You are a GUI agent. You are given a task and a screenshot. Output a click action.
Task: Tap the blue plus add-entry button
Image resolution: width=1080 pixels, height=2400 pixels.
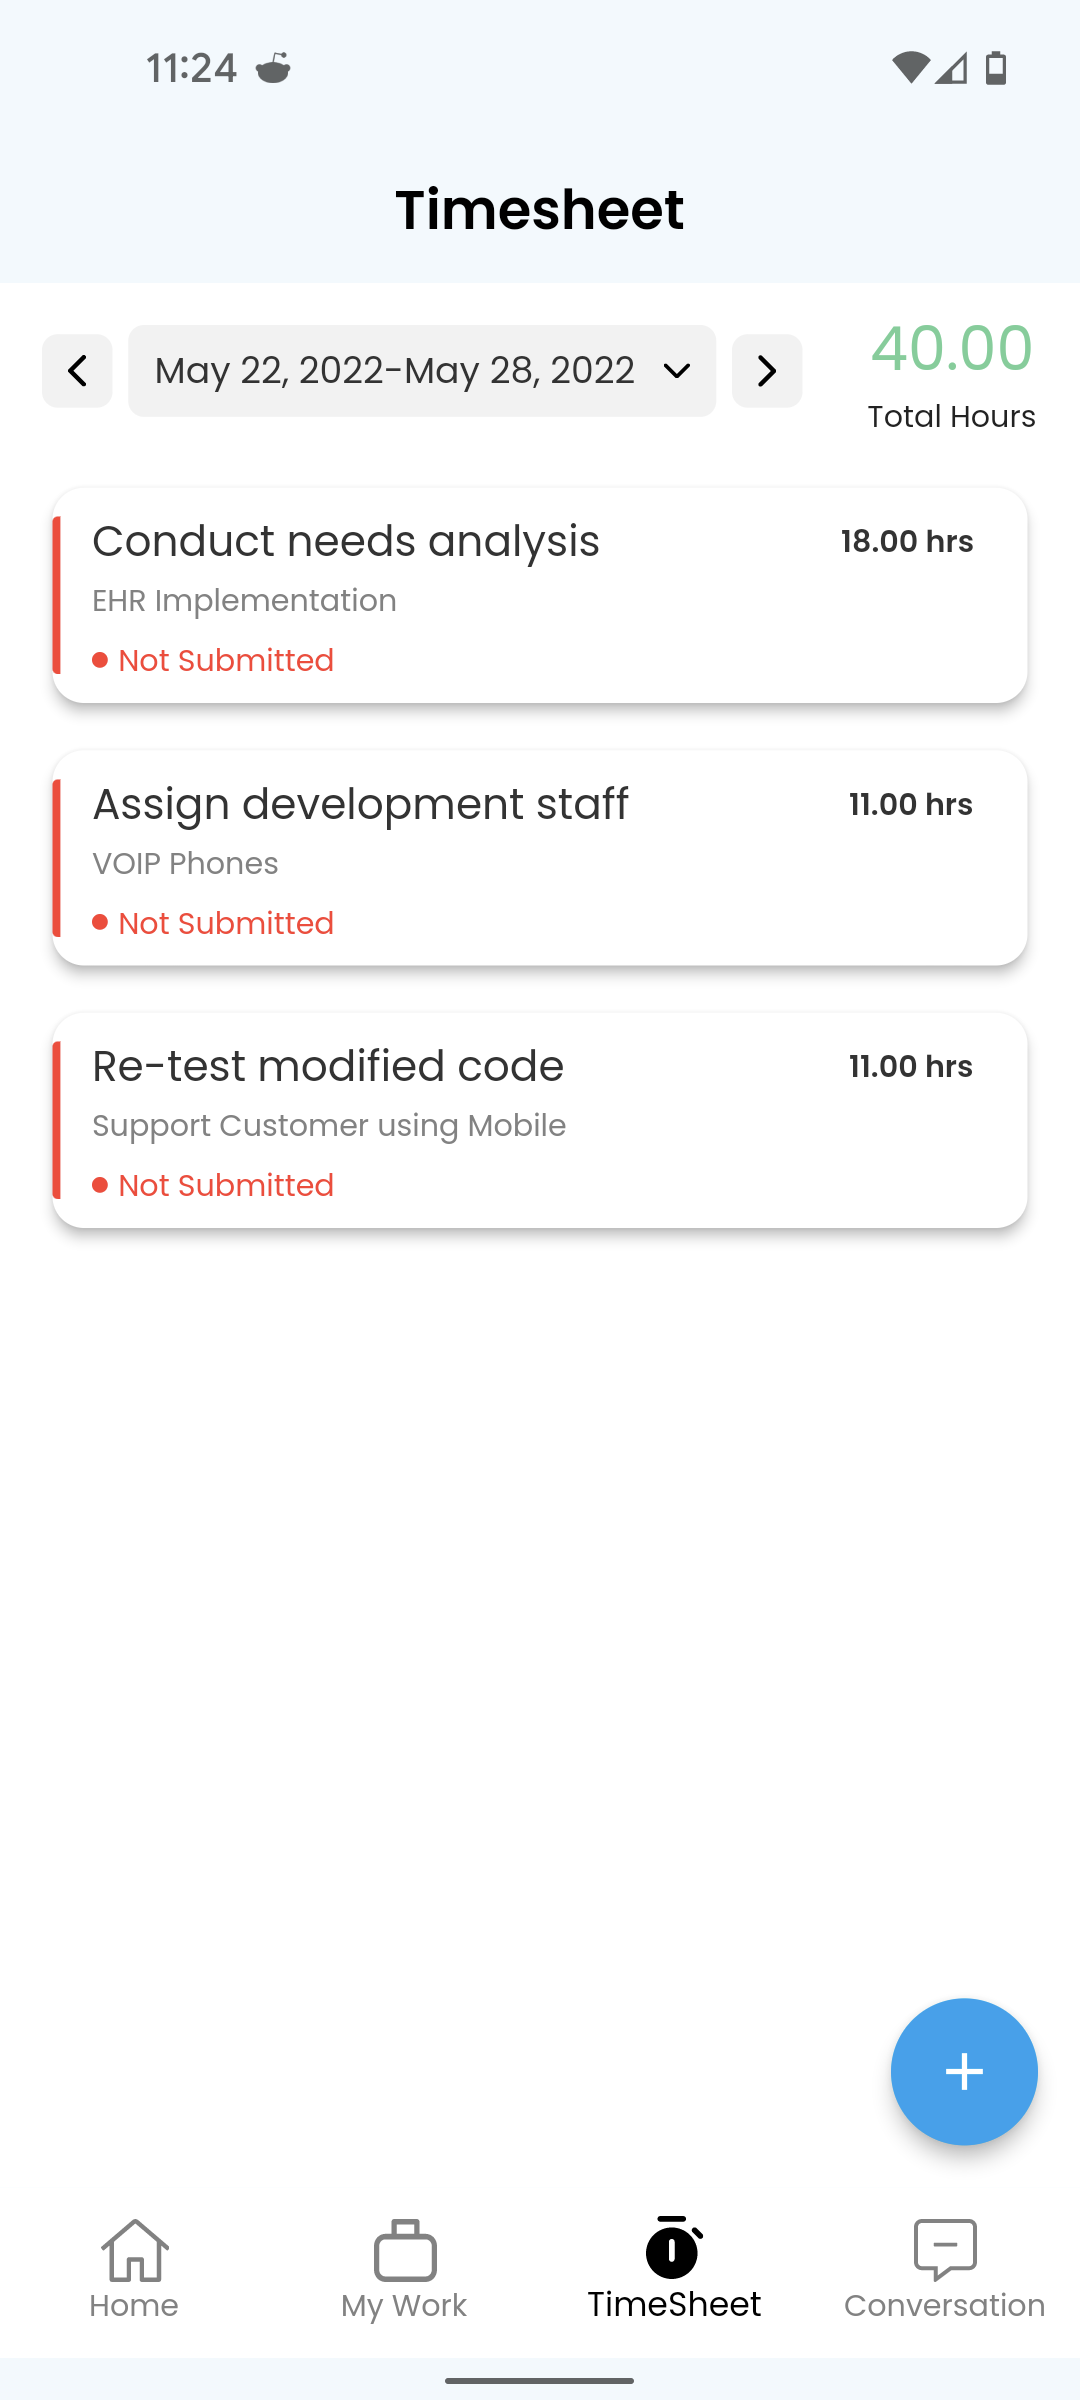point(964,2071)
